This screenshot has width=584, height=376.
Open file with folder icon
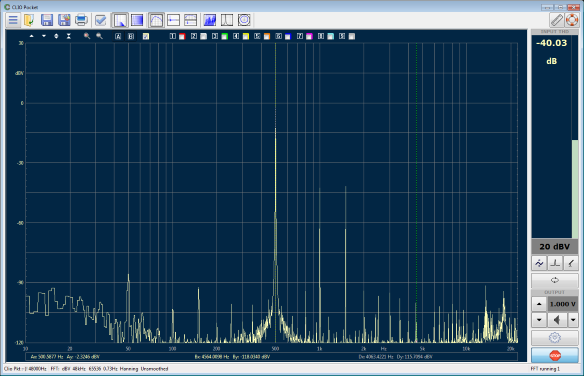click(x=29, y=20)
